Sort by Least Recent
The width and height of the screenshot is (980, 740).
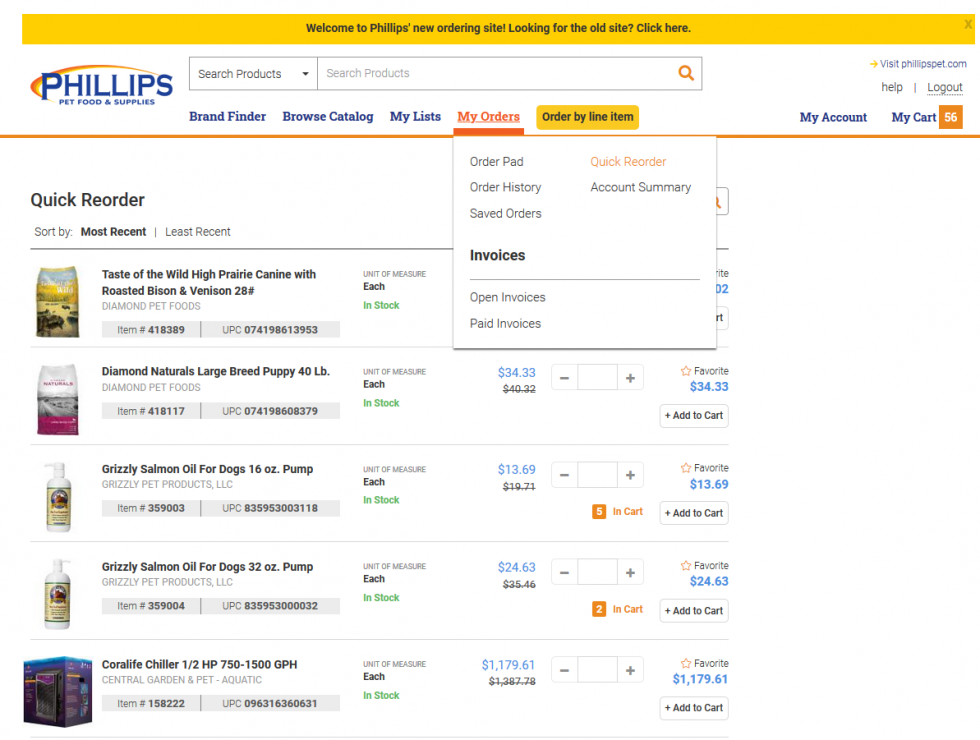click(198, 231)
